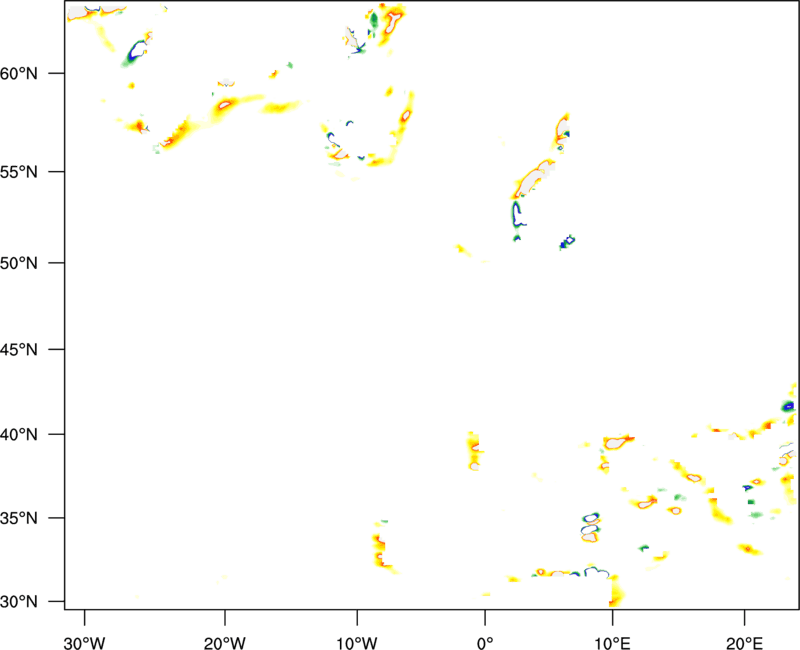Click the 0° longitude label

point(485,643)
